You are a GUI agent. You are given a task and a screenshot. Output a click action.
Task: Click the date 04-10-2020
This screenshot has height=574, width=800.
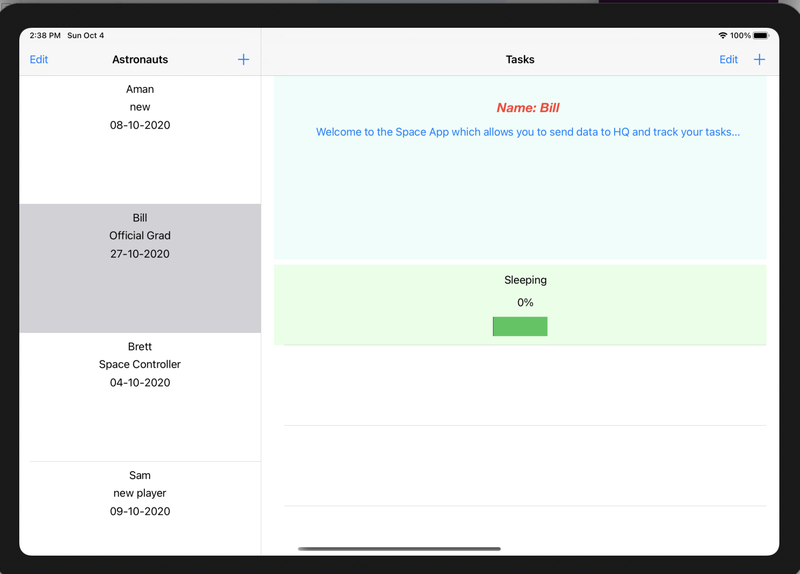pyautogui.click(x=140, y=383)
